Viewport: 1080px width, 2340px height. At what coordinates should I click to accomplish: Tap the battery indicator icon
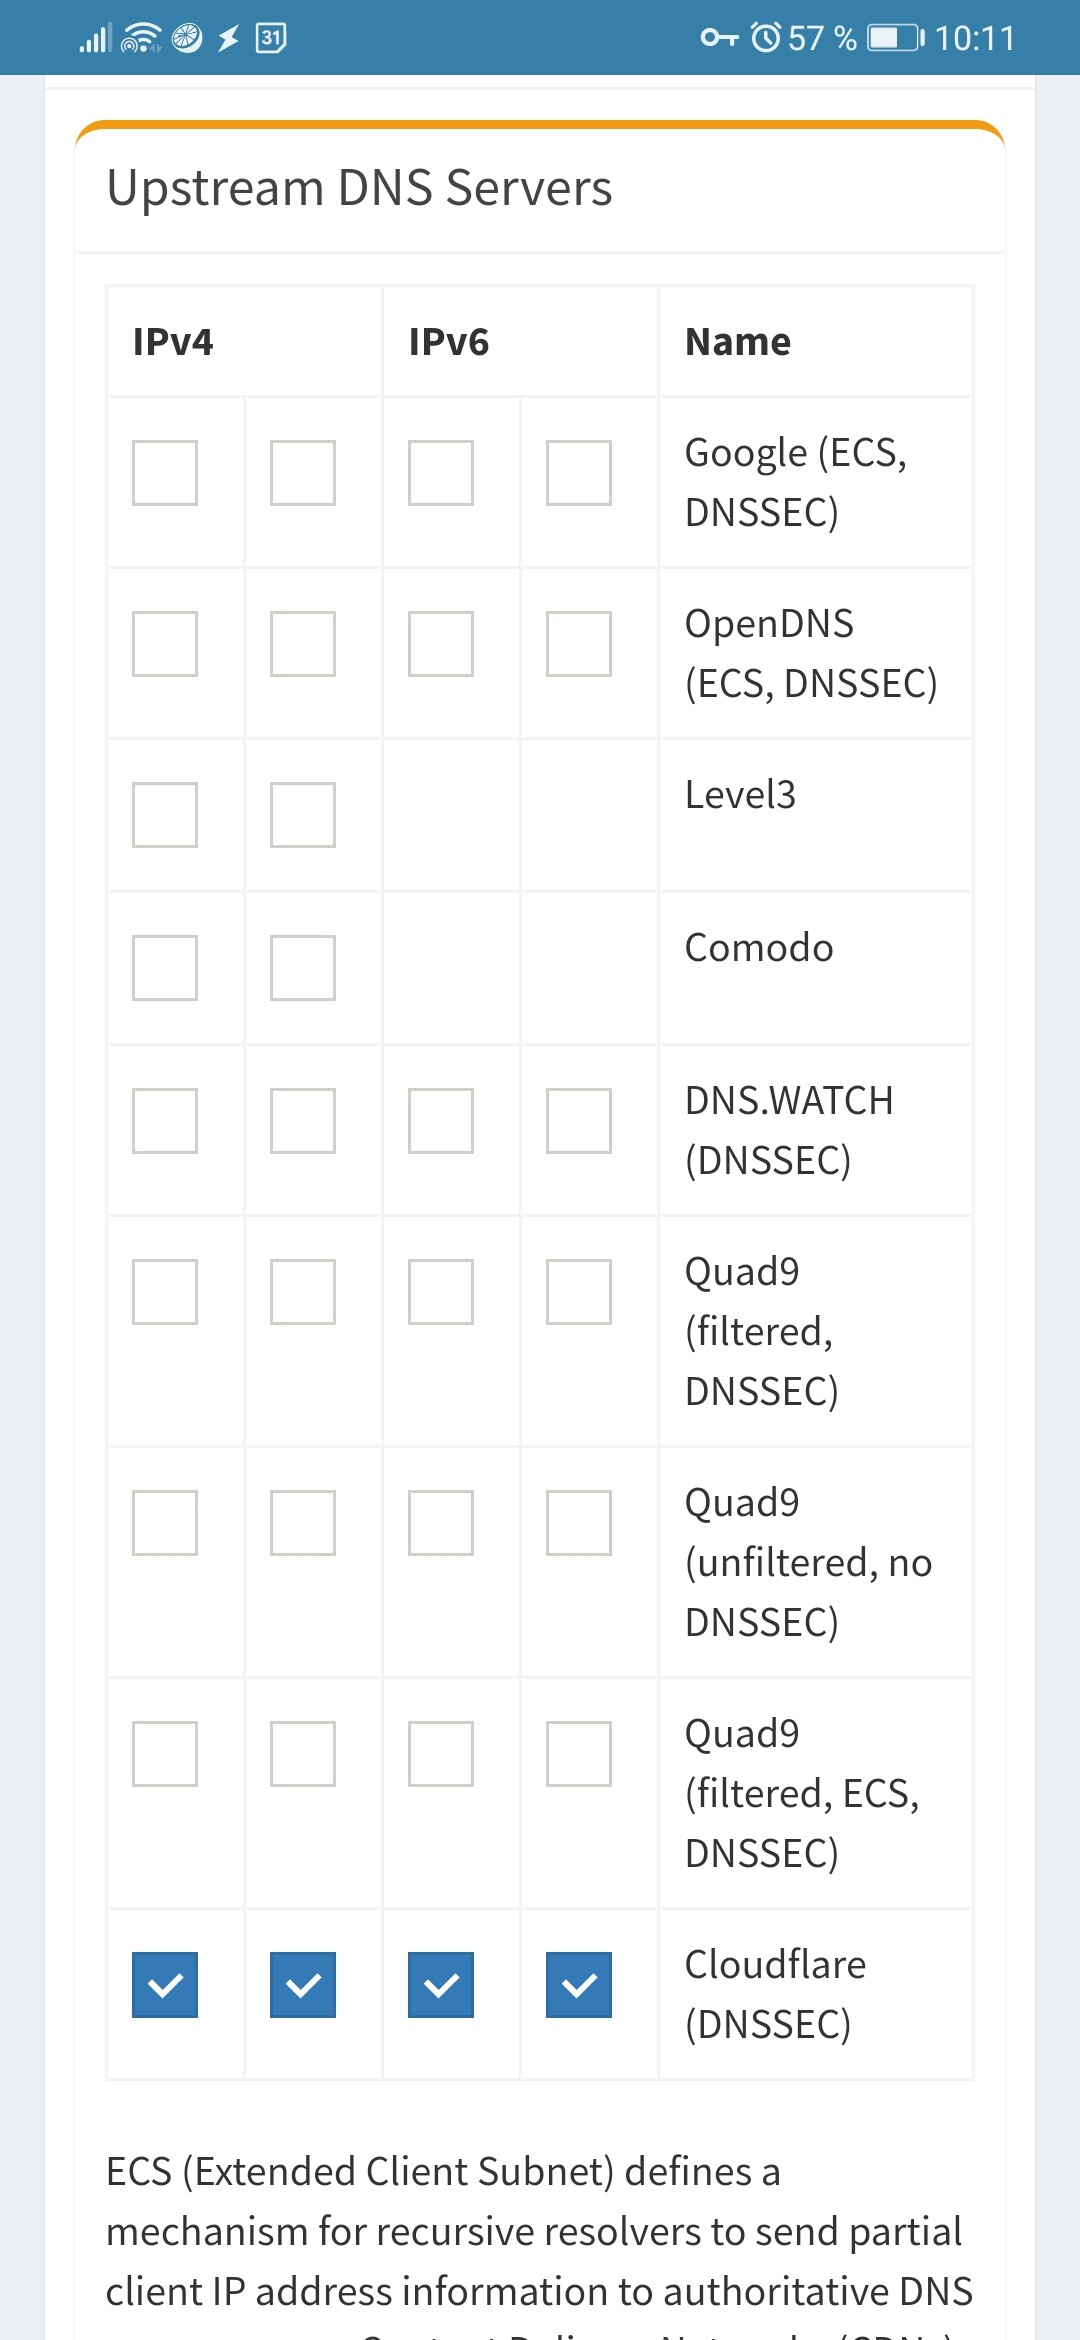896,38
